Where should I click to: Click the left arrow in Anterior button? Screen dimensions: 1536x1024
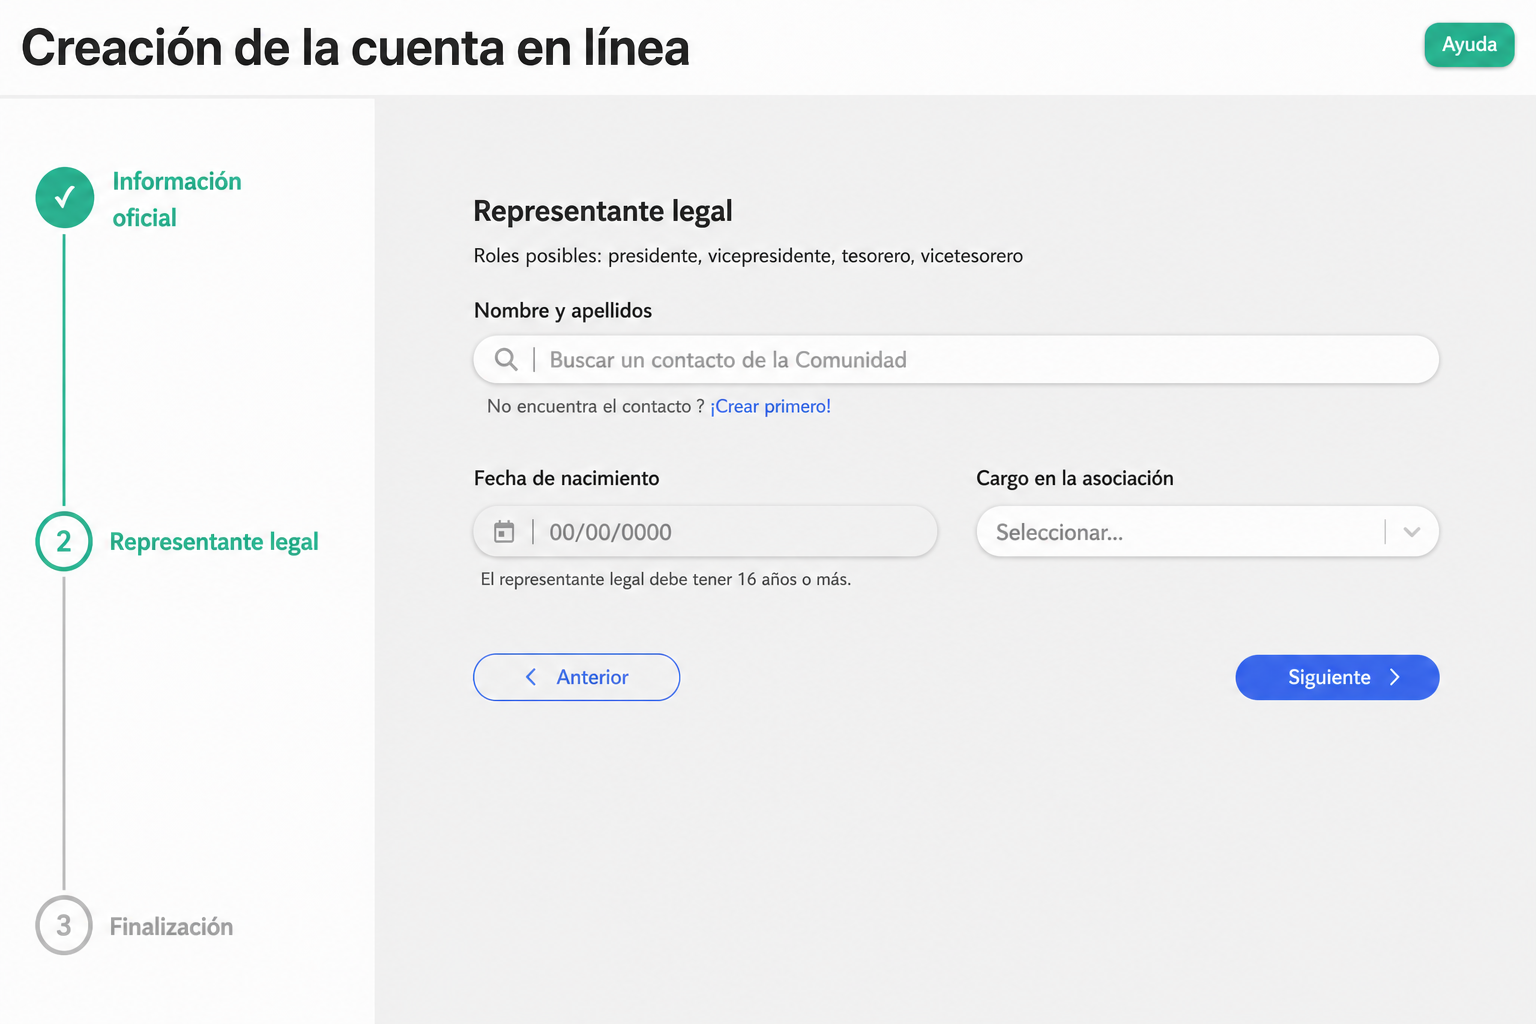531,677
